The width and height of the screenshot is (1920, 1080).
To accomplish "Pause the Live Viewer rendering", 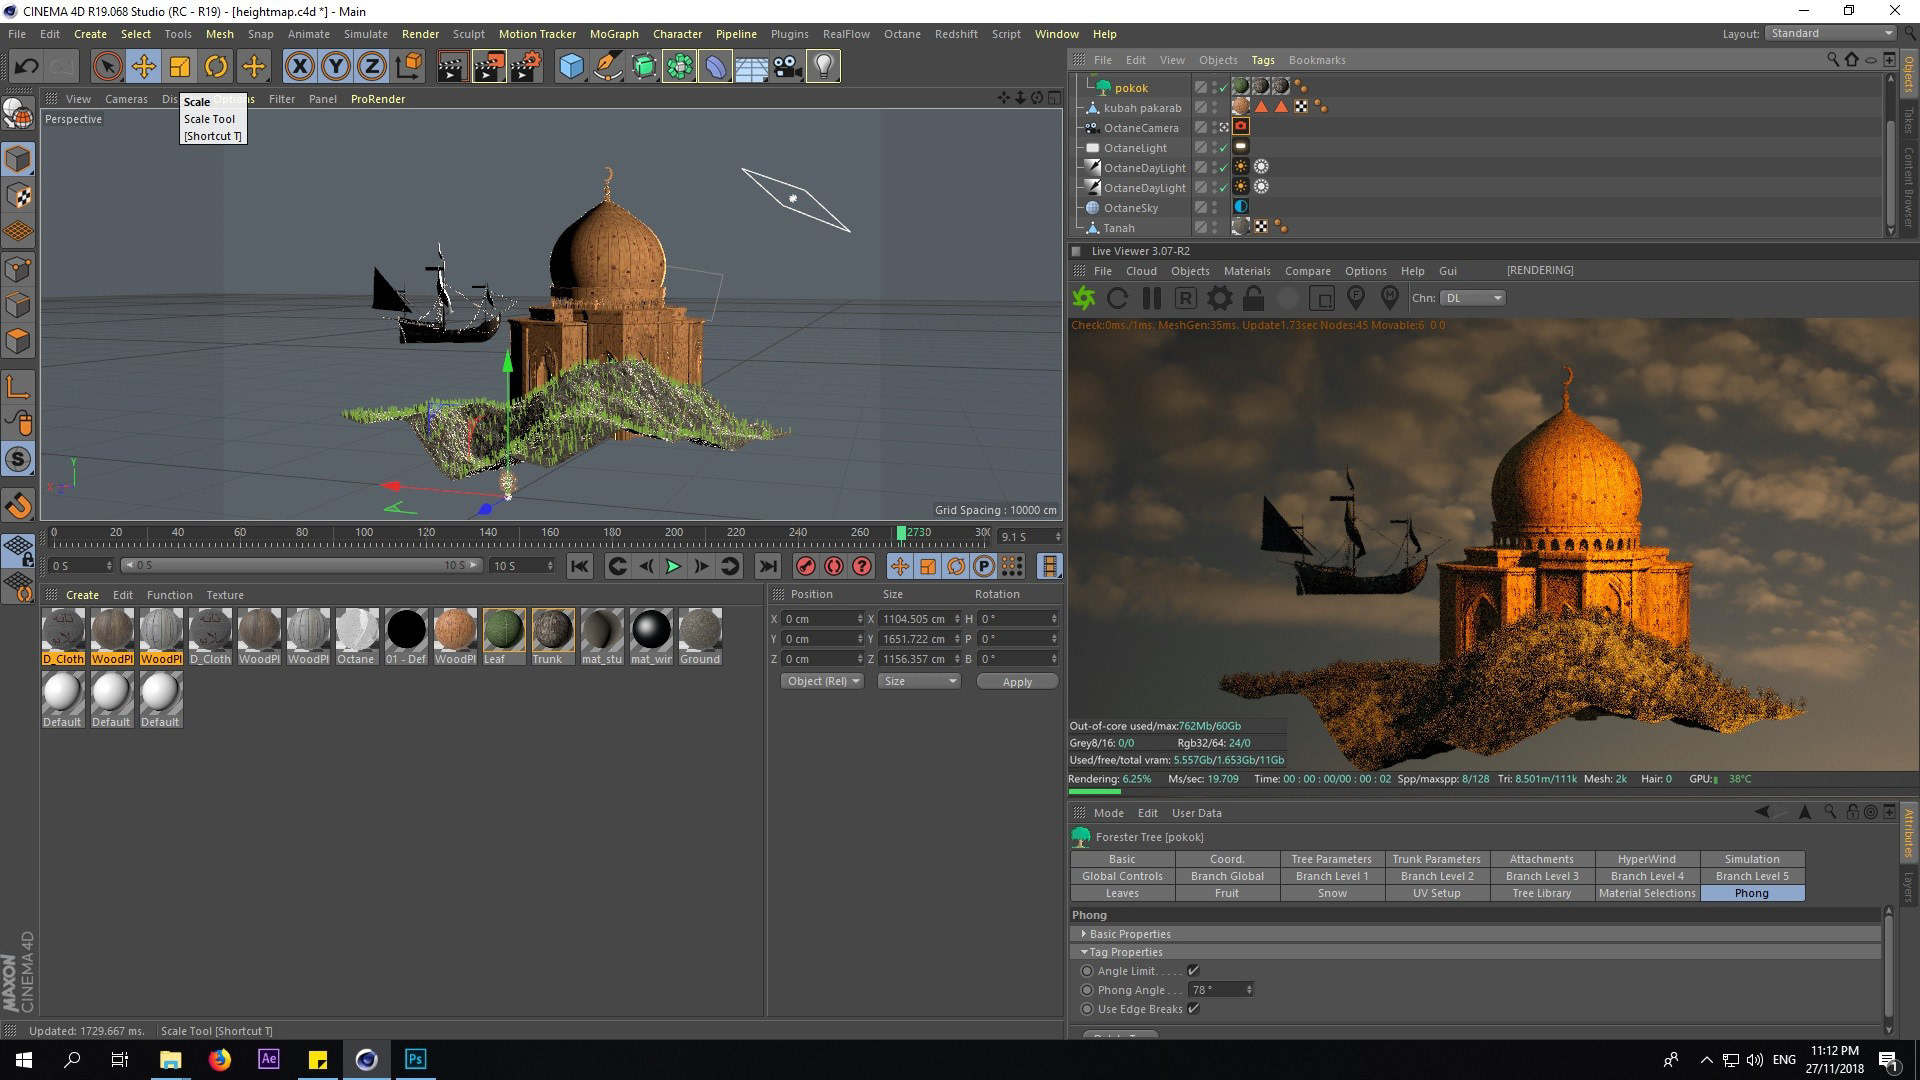I will [1152, 298].
